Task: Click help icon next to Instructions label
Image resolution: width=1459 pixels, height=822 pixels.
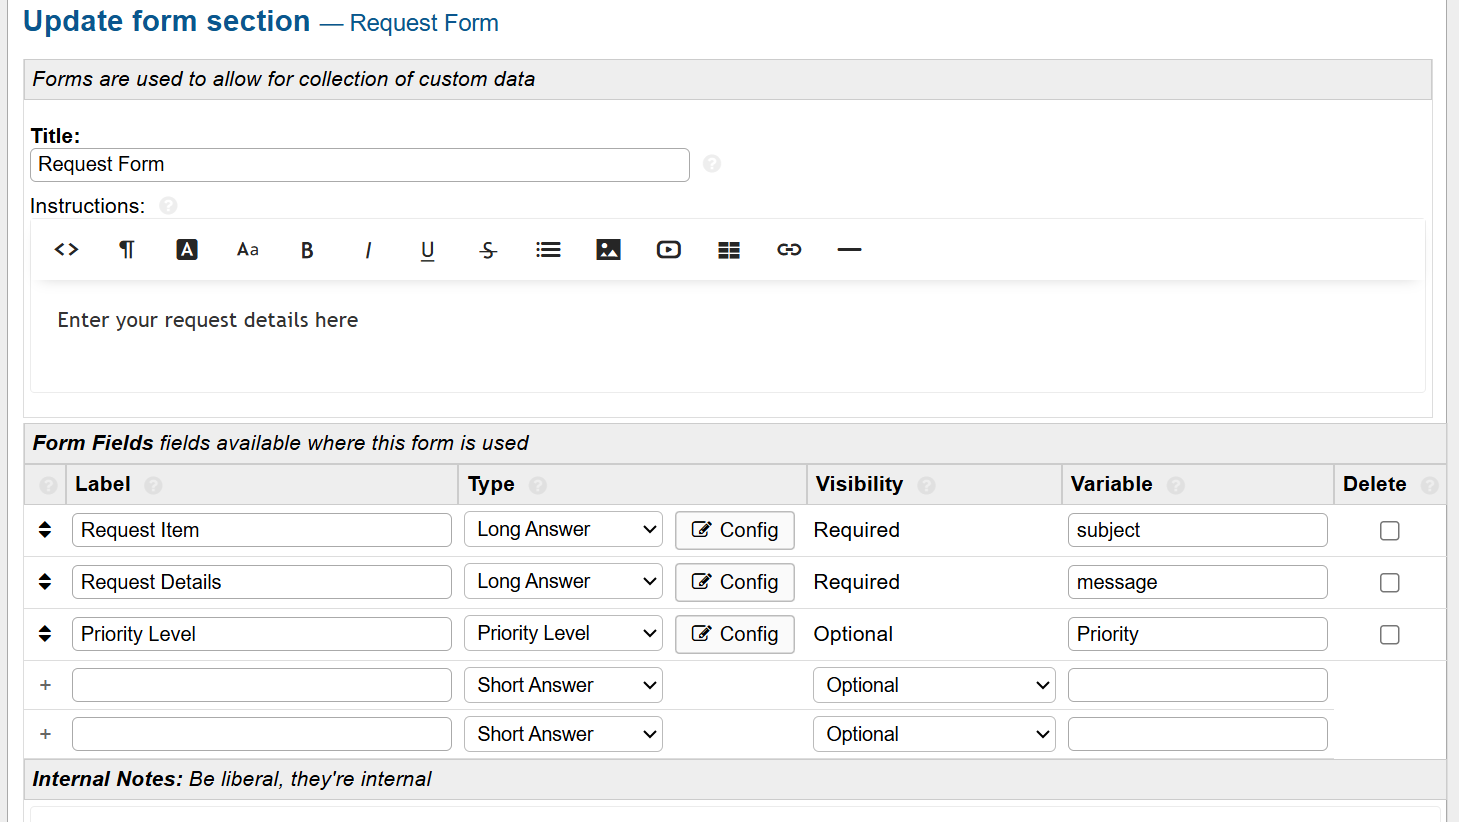Action: tap(168, 206)
